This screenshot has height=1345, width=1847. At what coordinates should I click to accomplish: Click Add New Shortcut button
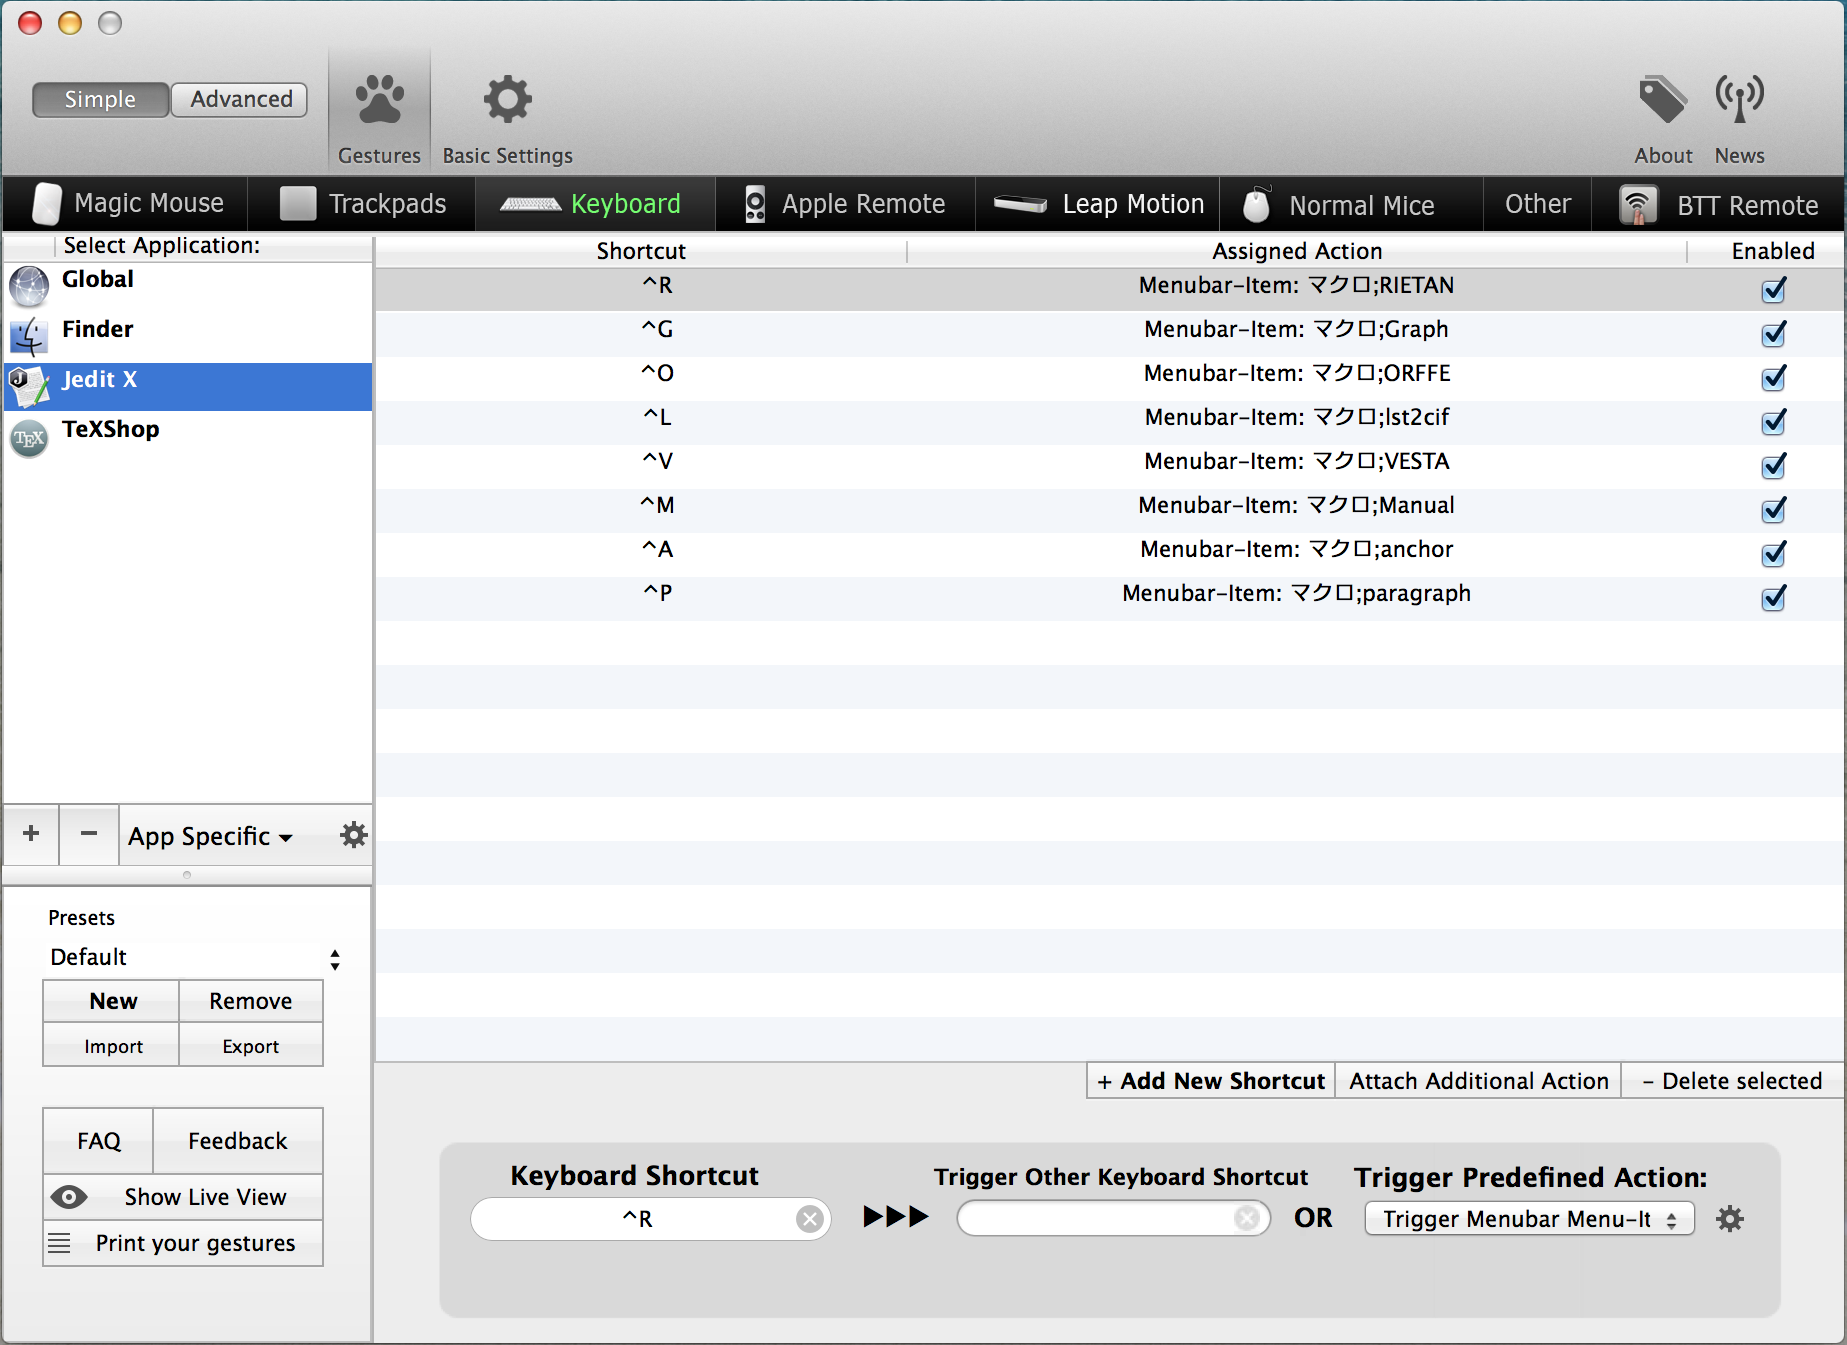(x=1211, y=1081)
